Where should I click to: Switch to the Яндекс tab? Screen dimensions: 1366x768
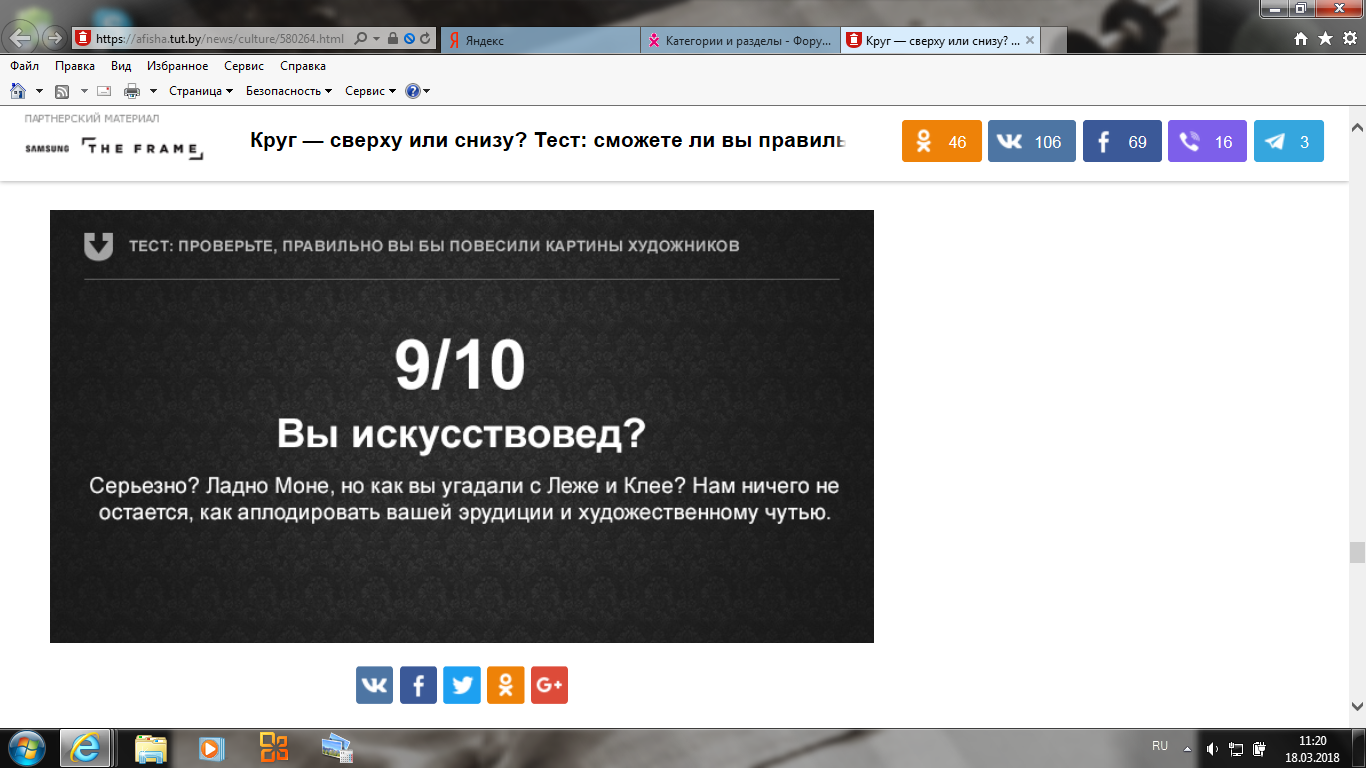click(540, 40)
